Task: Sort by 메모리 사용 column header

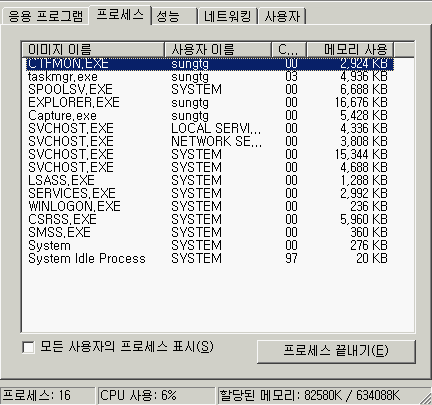Action: point(350,50)
